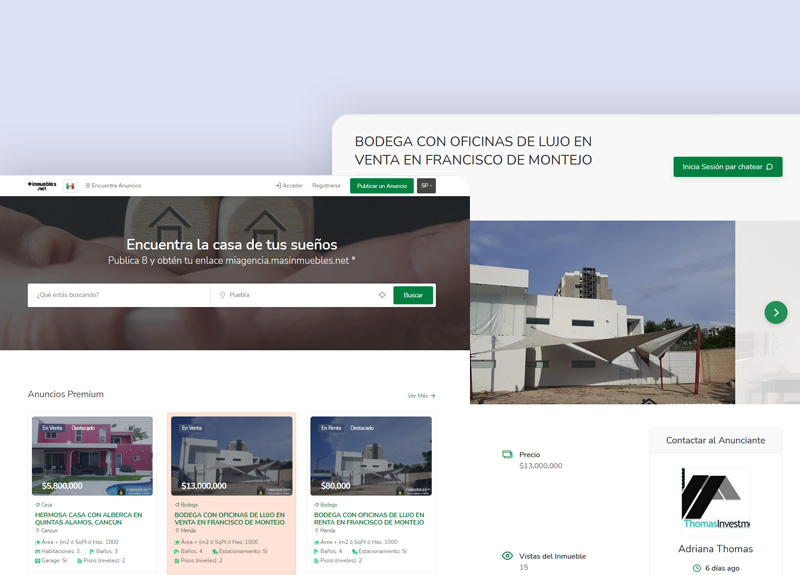Click the Registrarse link
The image size is (800, 575).
(326, 186)
